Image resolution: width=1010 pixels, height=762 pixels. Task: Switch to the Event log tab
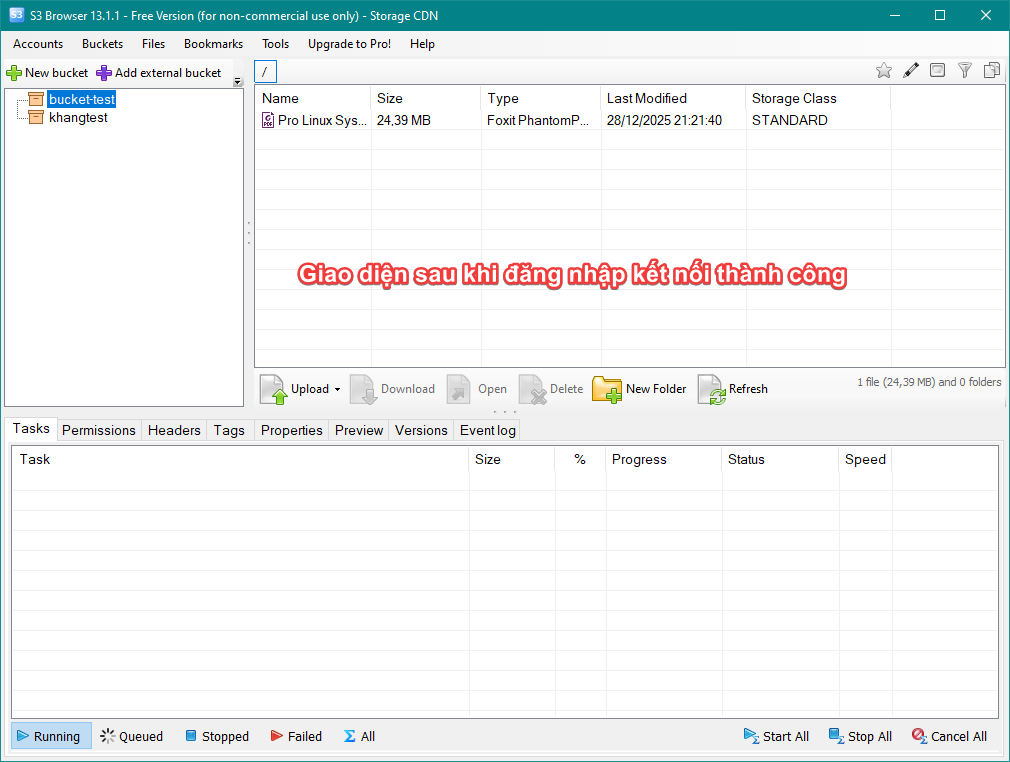(487, 430)
